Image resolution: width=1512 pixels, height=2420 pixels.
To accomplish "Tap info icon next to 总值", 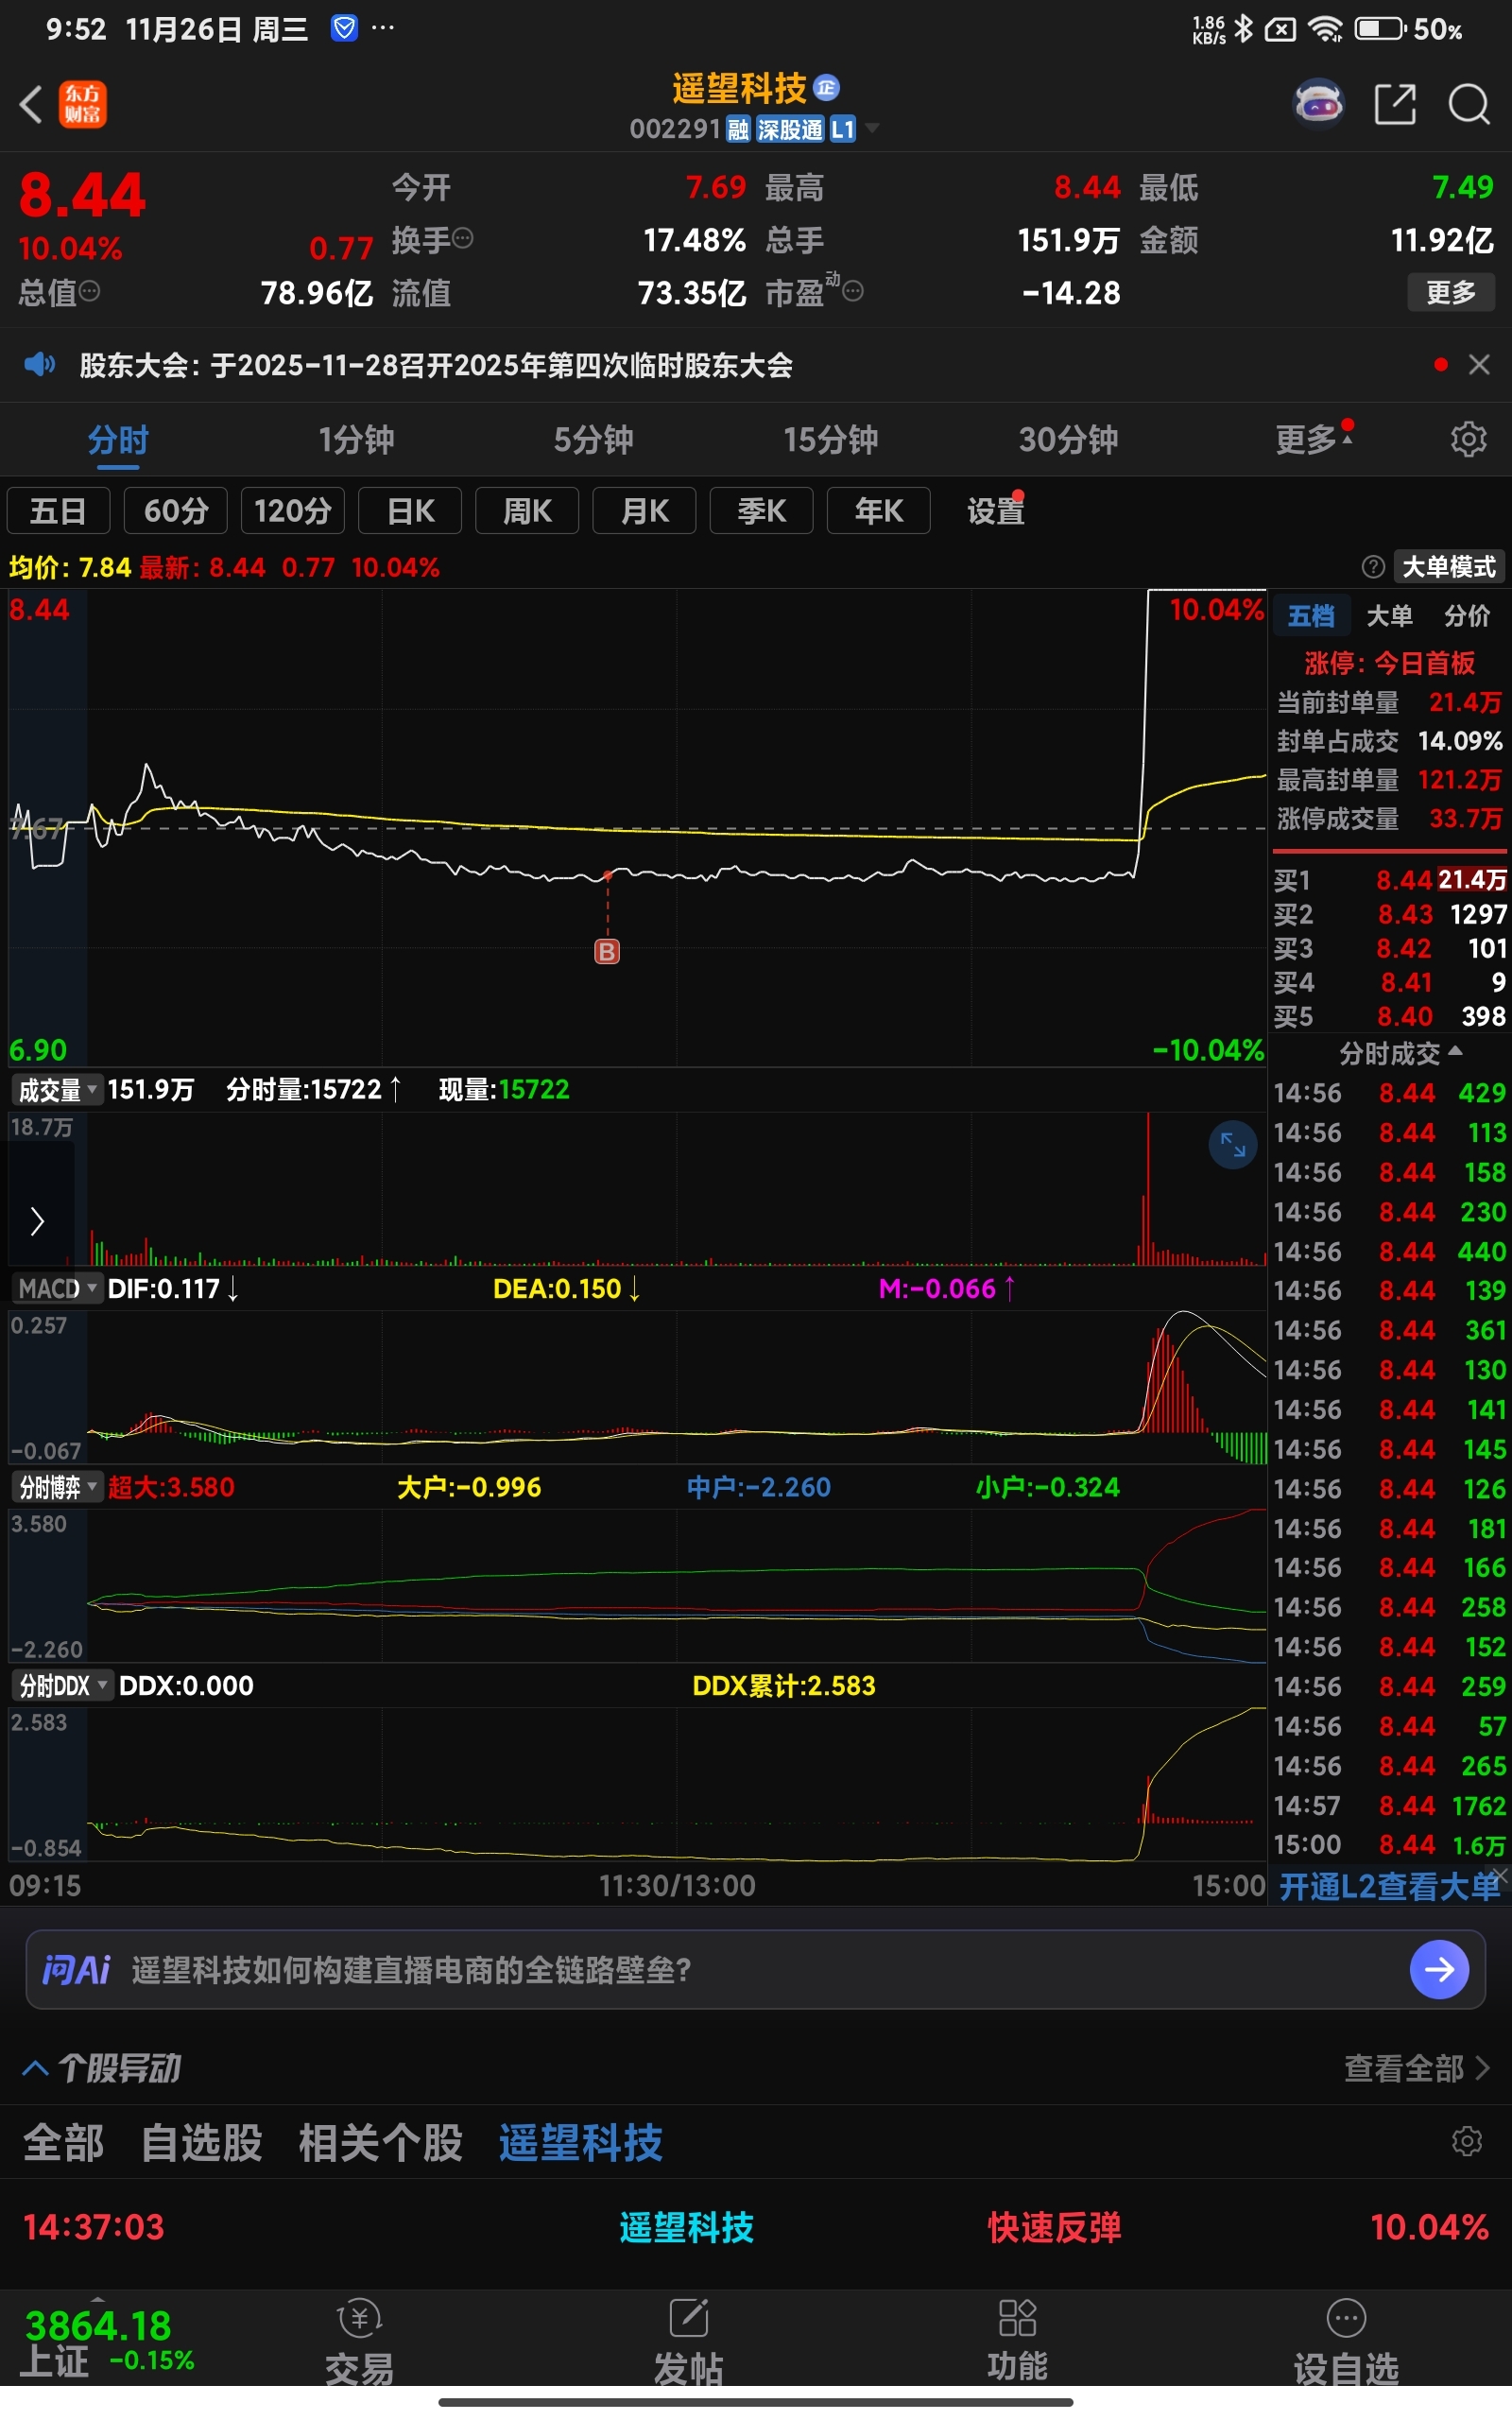I will pyautogui.click(x=89, y=291).
